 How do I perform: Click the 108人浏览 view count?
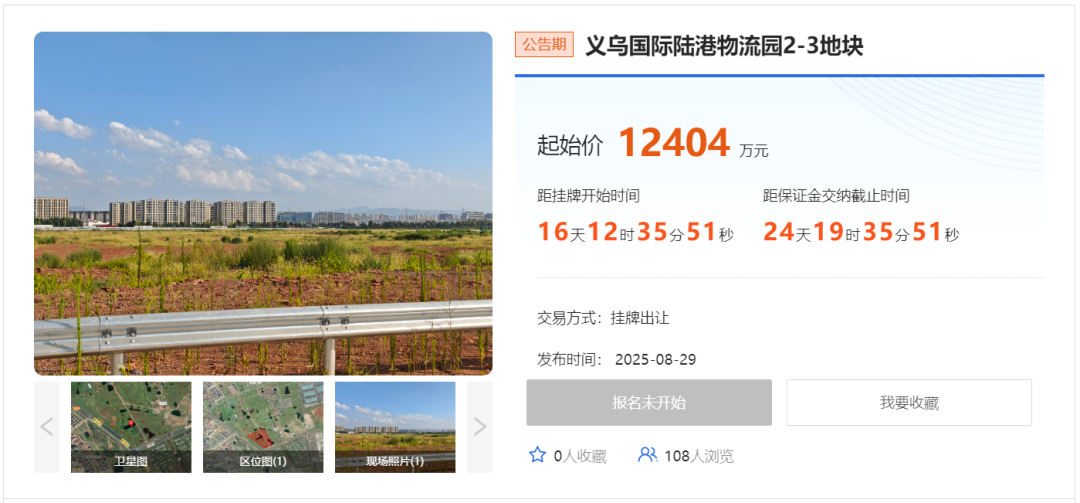699,456
